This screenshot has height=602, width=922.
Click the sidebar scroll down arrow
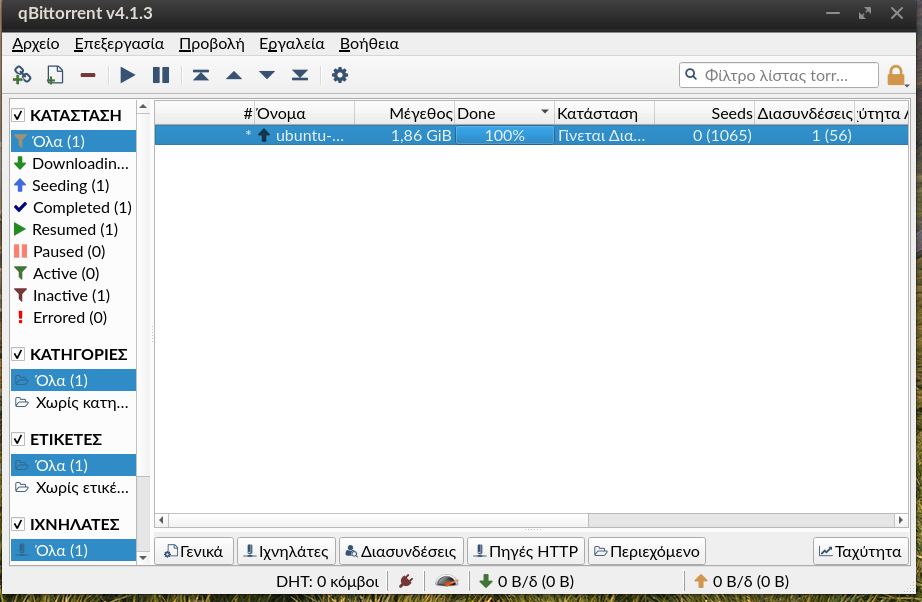point(143,557)
